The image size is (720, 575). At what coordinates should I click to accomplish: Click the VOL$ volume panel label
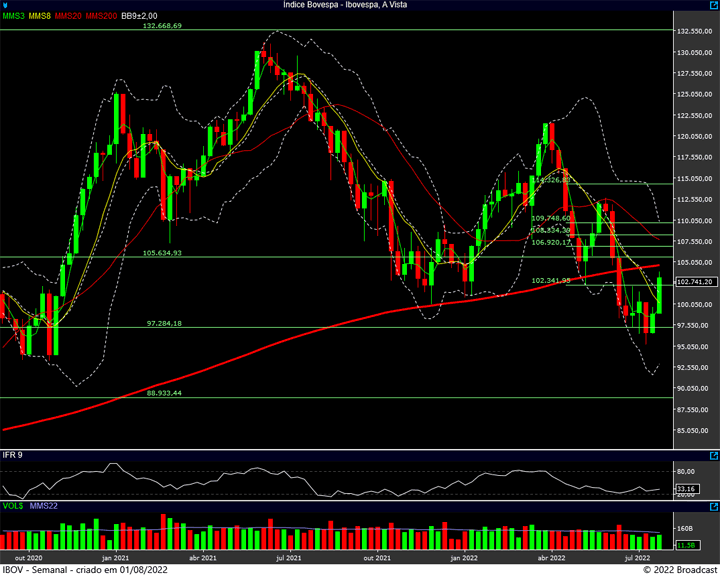(11, 507)
